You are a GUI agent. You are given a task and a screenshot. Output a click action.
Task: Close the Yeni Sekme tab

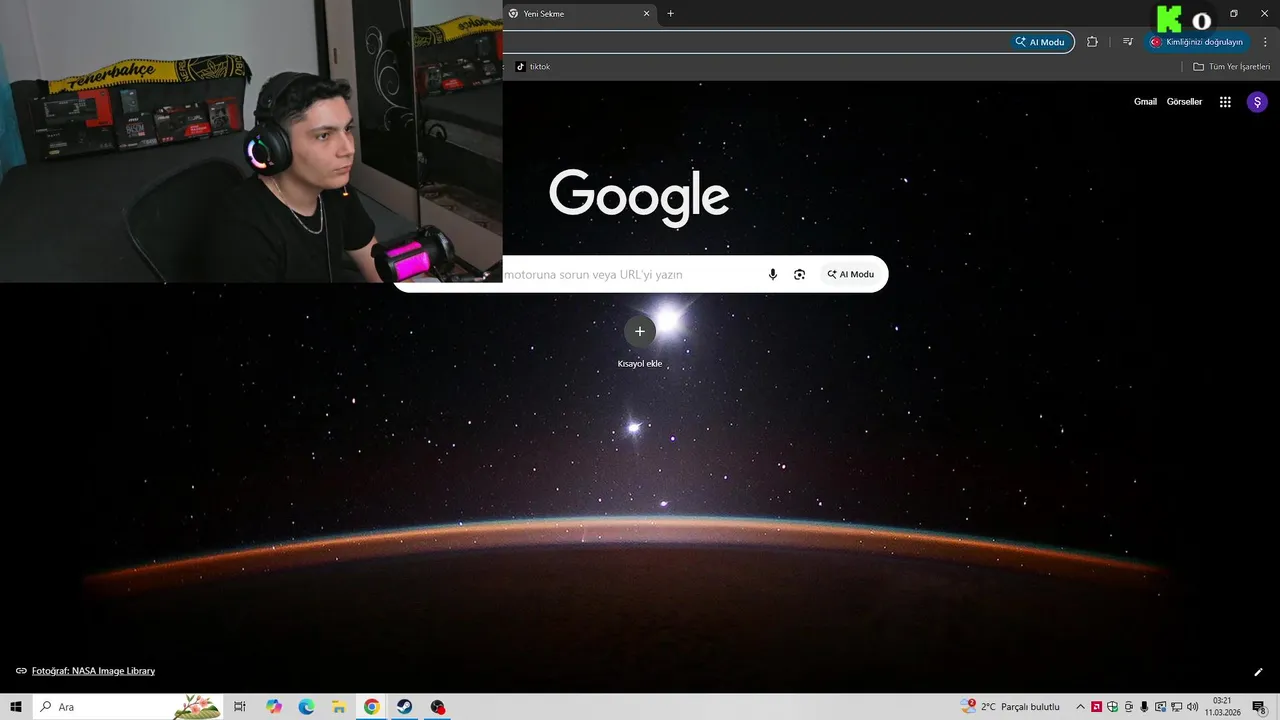(x=647, y=14)
